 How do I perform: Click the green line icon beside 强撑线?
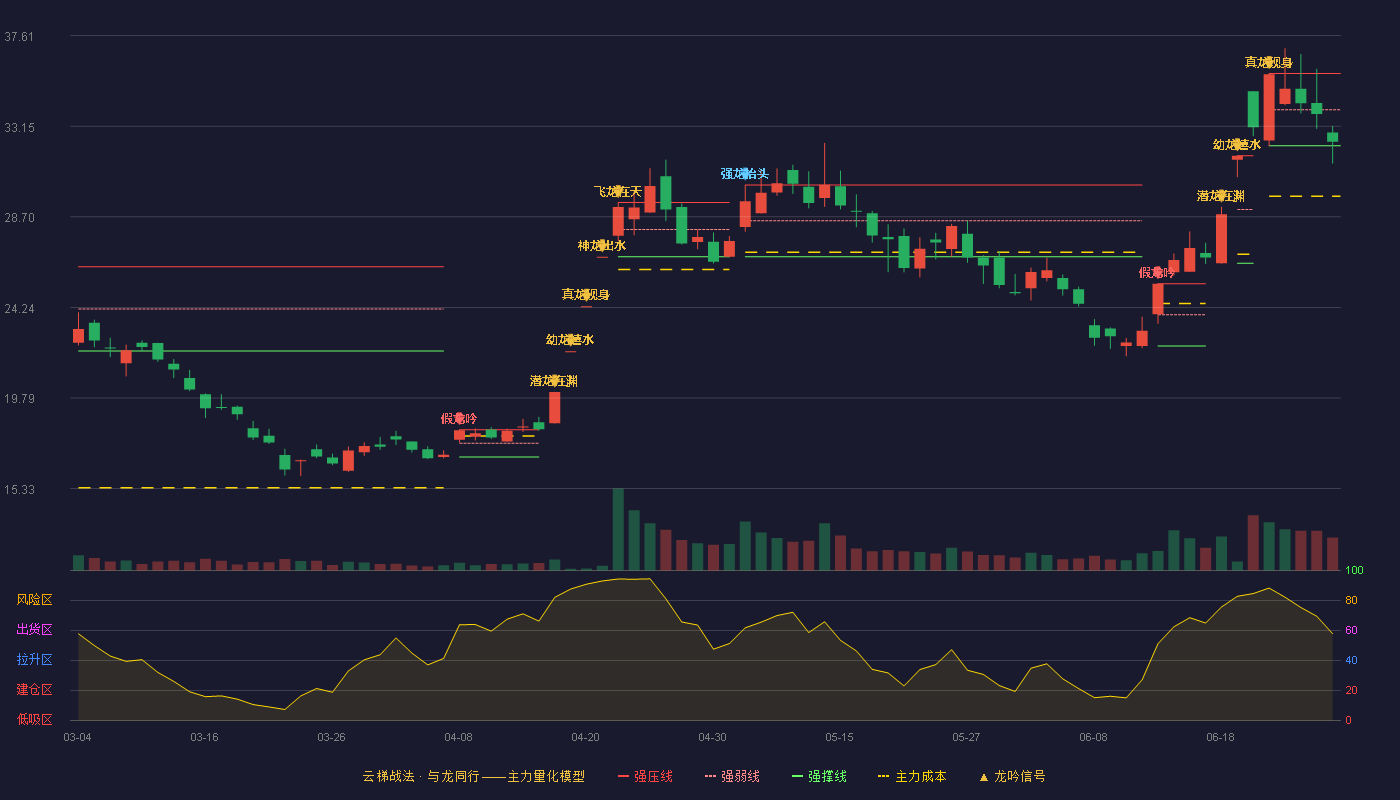(x=797, y=776)
